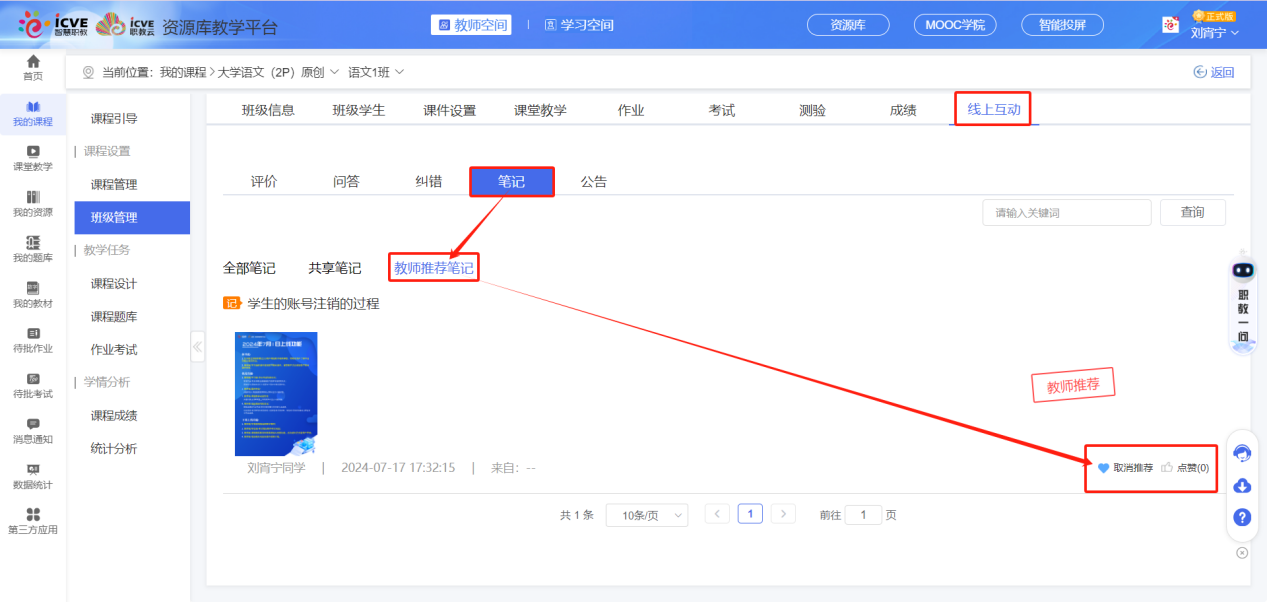Viewport: 1267px width, 602px height.
Task: Open 待批作业 in the sidebar
Action: click(32, 340)
